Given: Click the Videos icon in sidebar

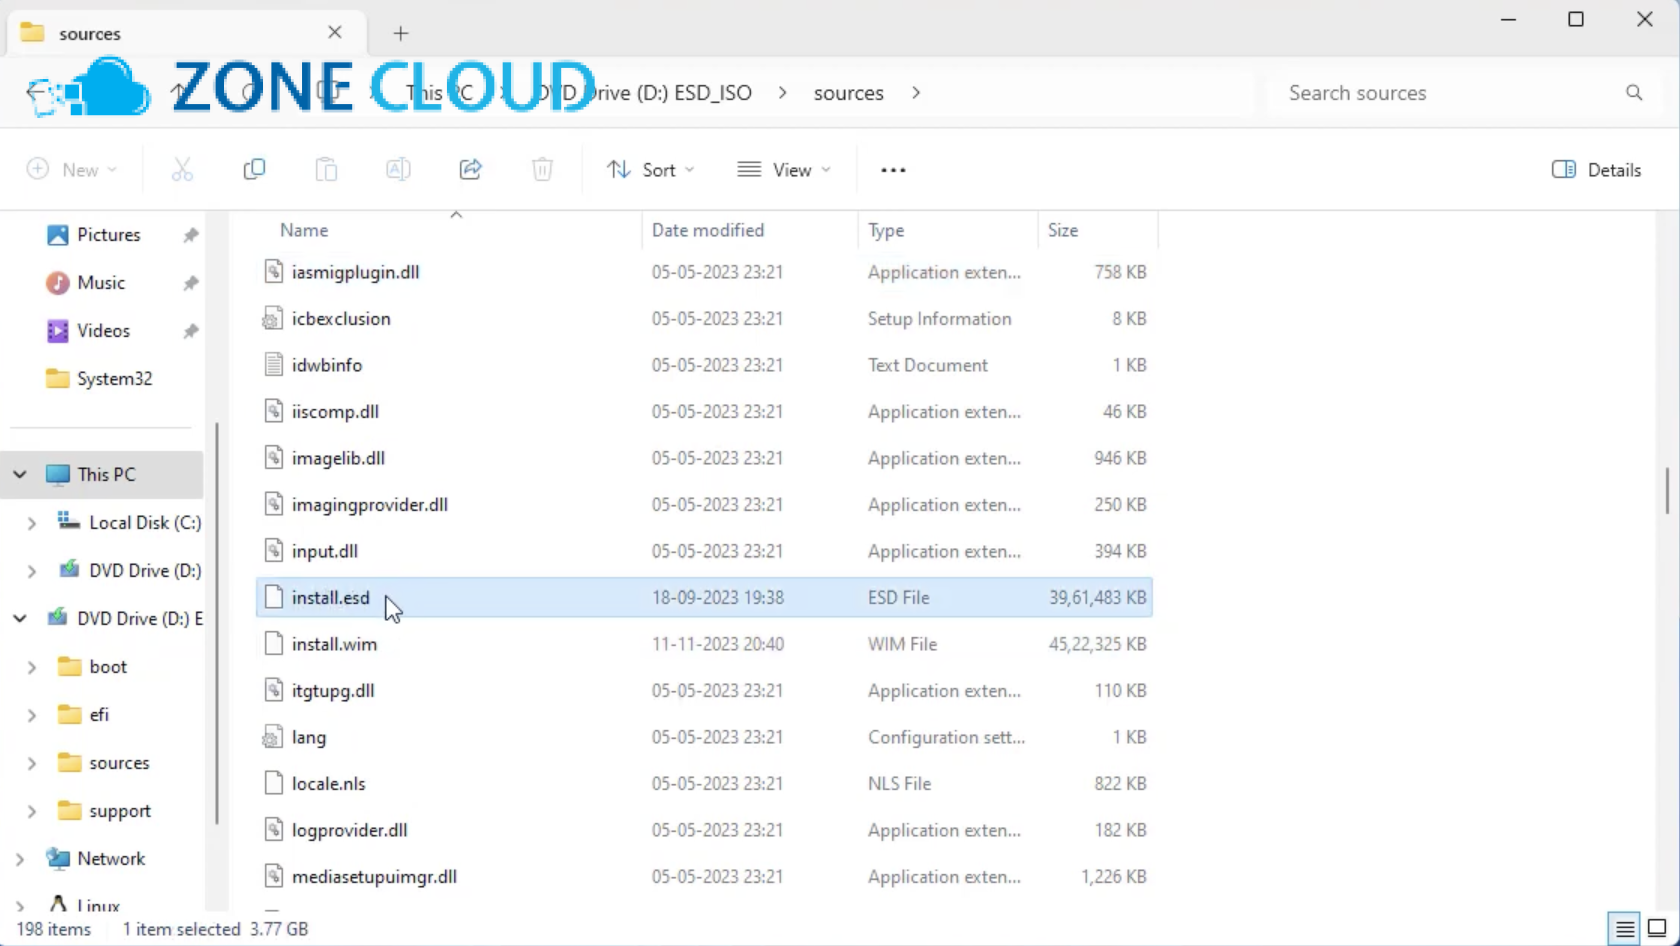Looking at the screenshot, I should (x=58, y=331).
